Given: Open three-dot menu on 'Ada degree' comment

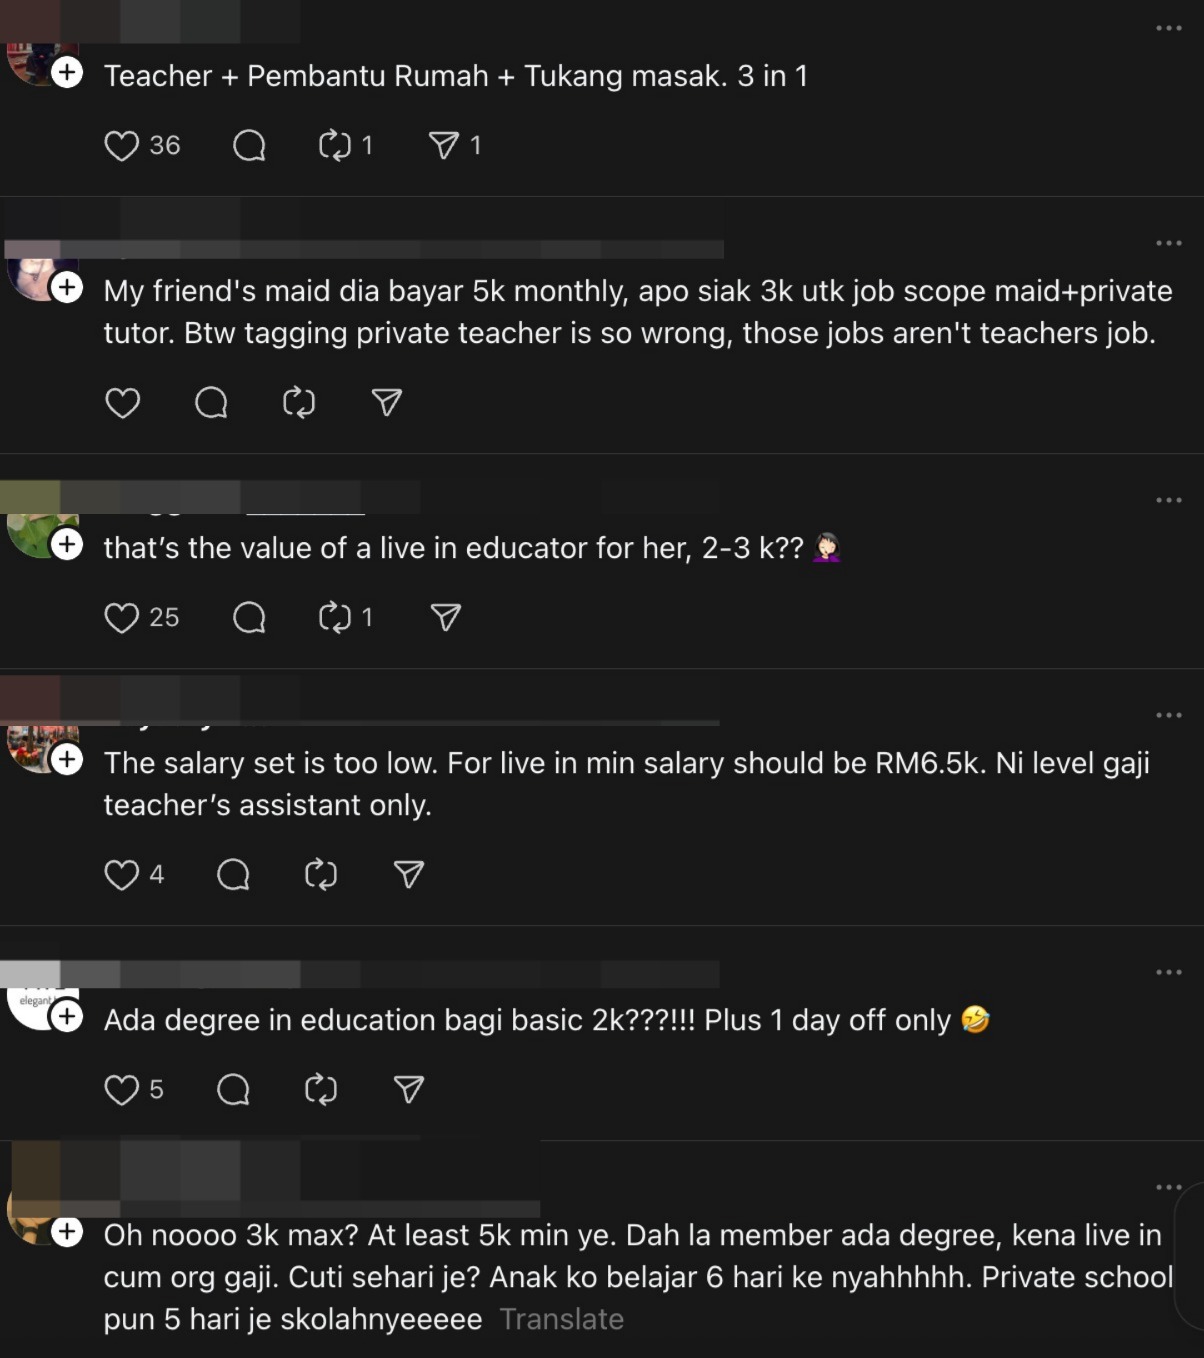Looking at the screenshot, I should coord(1168,972).
